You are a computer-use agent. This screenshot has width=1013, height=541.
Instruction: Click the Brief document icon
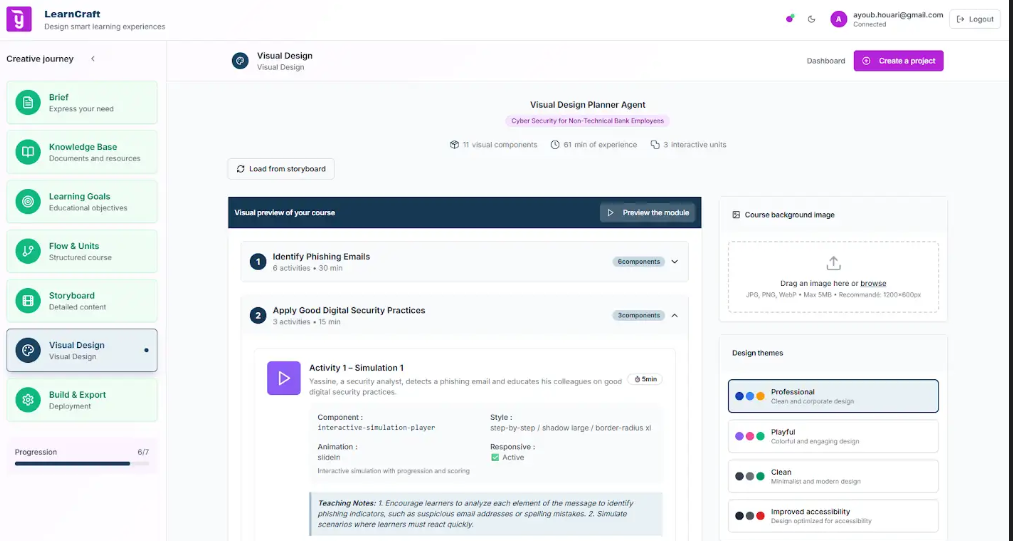pyautogui.click(x=28, y=103)
